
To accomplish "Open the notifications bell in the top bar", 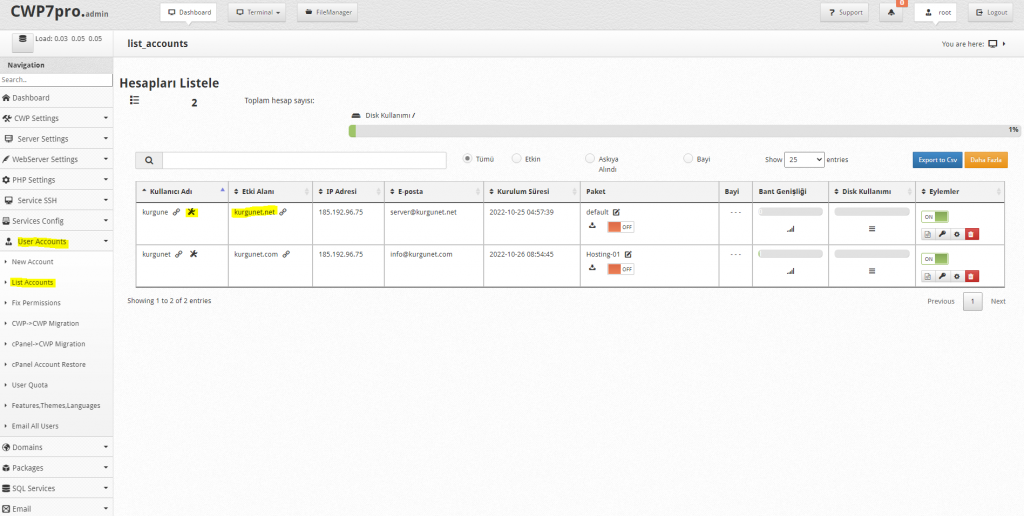I will coord(891,12).
